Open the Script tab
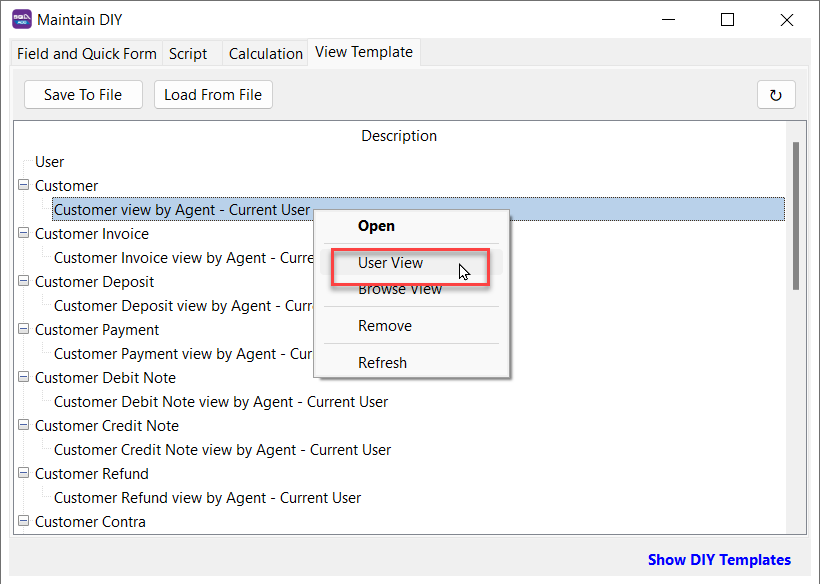This screenshot has height=584, width=820. [188, 54]
